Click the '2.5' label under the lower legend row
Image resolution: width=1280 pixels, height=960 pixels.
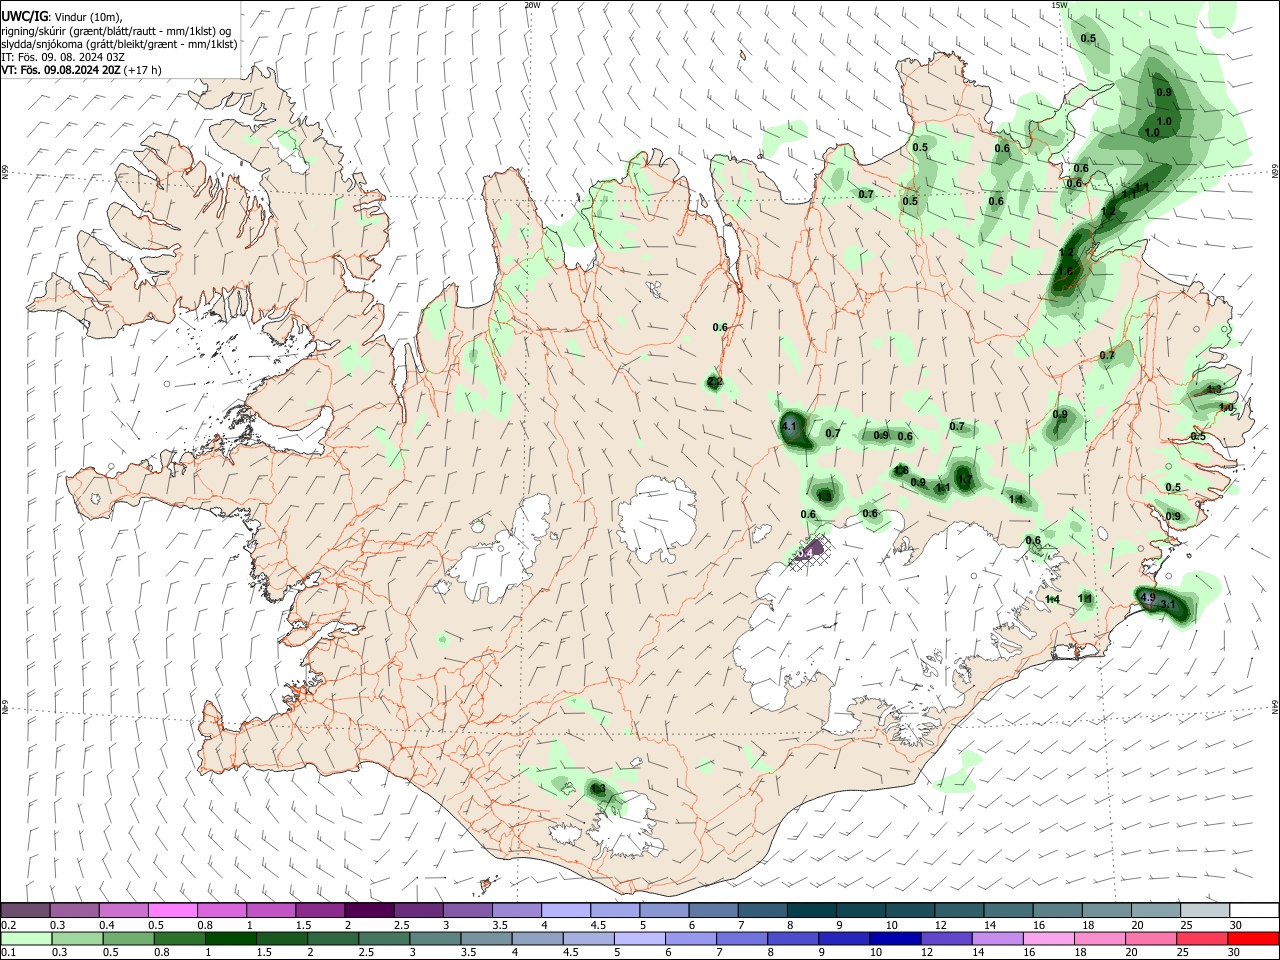pos(365,953)
